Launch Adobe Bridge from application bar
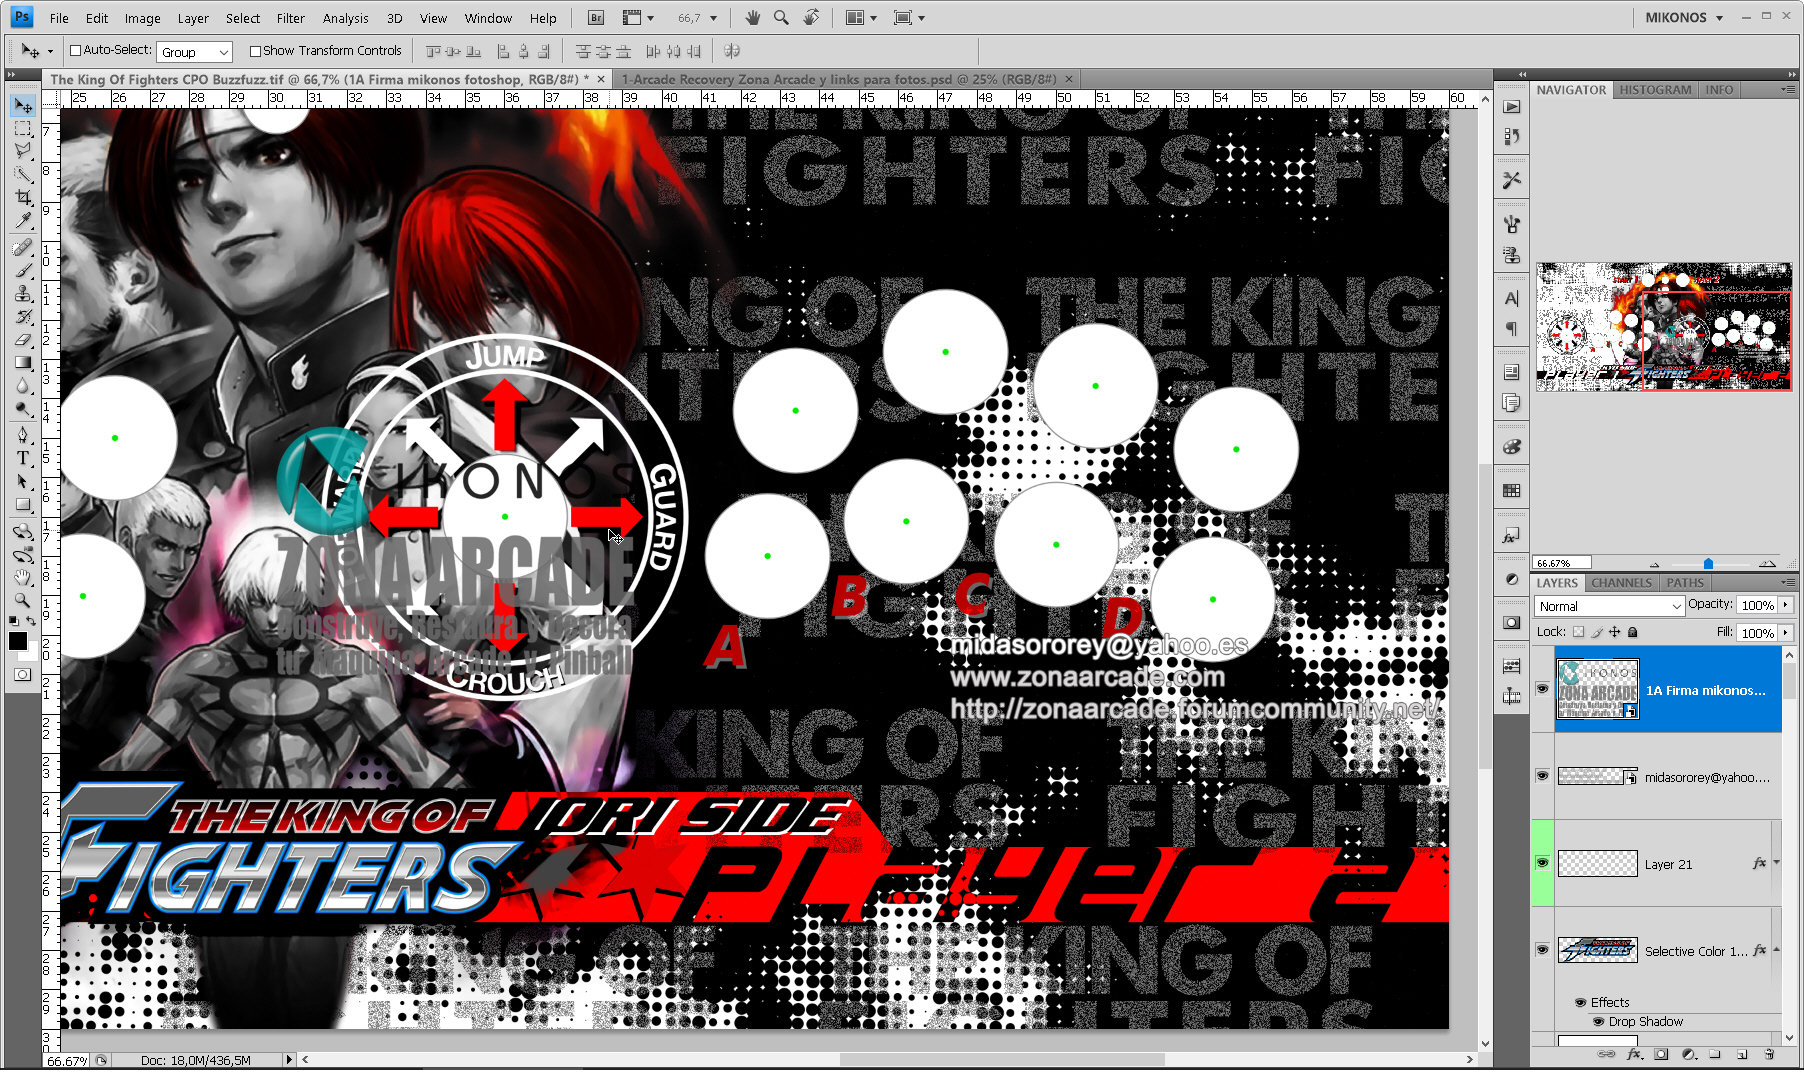Viewport: 1804px width, 1072px height. pyautogui.click(x=596, y=18)
